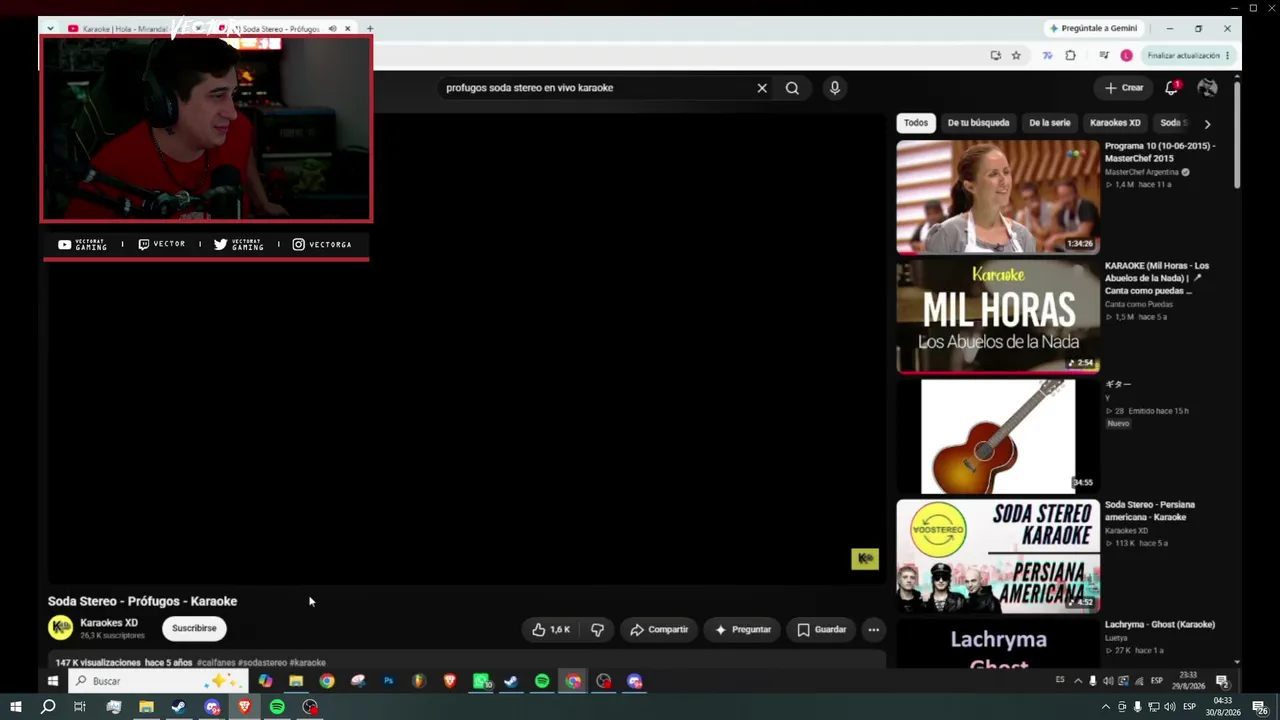
Task: Like the Soda Stereo Prófugos video
Action: point(551,629)
